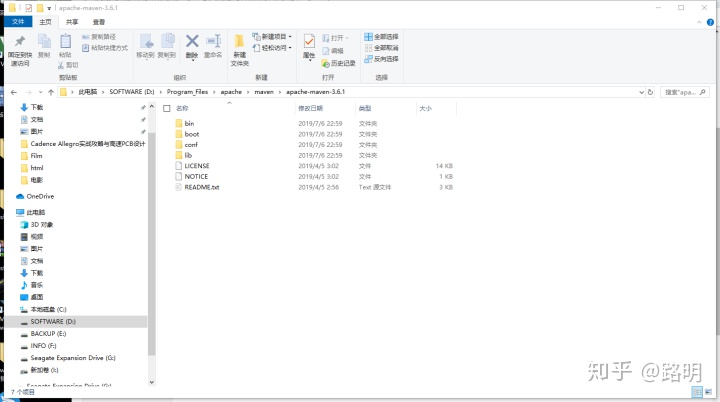Open the blue help question mark

[x=710, y=22]
